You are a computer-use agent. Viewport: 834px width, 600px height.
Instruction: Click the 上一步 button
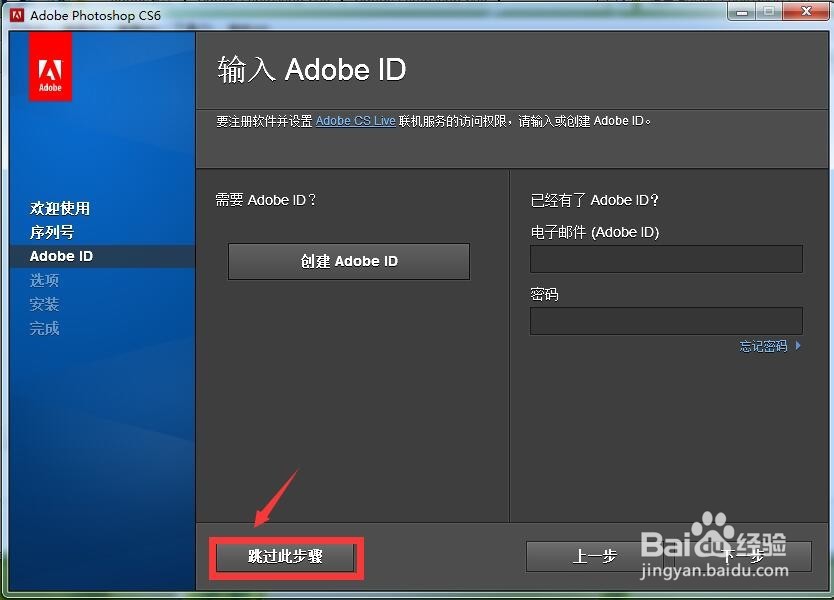(594, 556)
